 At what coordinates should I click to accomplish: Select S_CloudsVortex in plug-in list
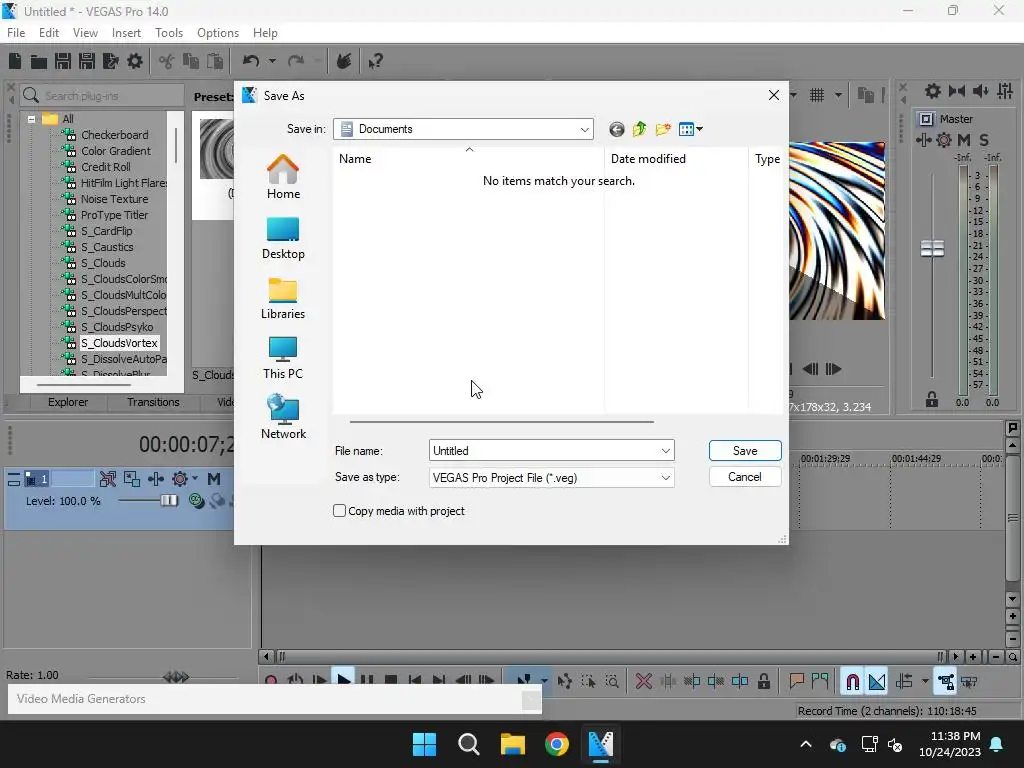[119, 343]
